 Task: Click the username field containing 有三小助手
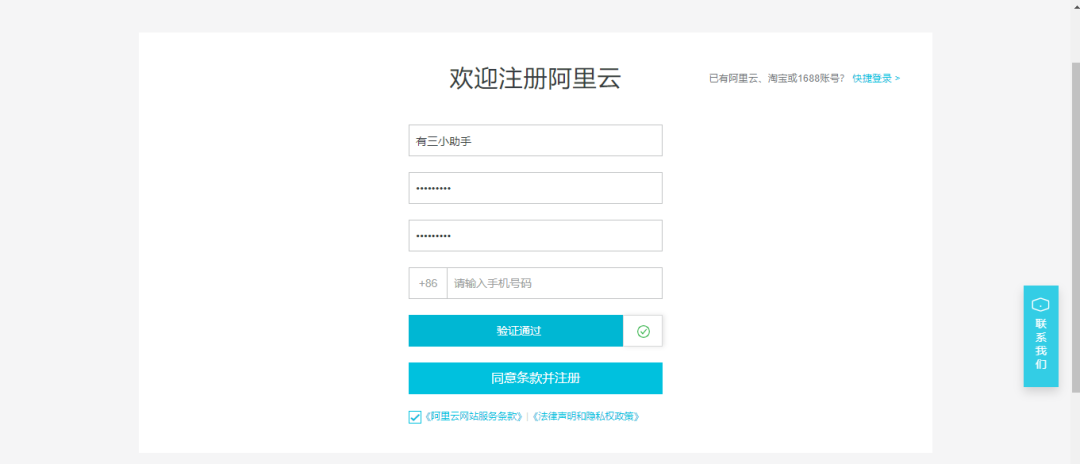(x=535, y=140)
